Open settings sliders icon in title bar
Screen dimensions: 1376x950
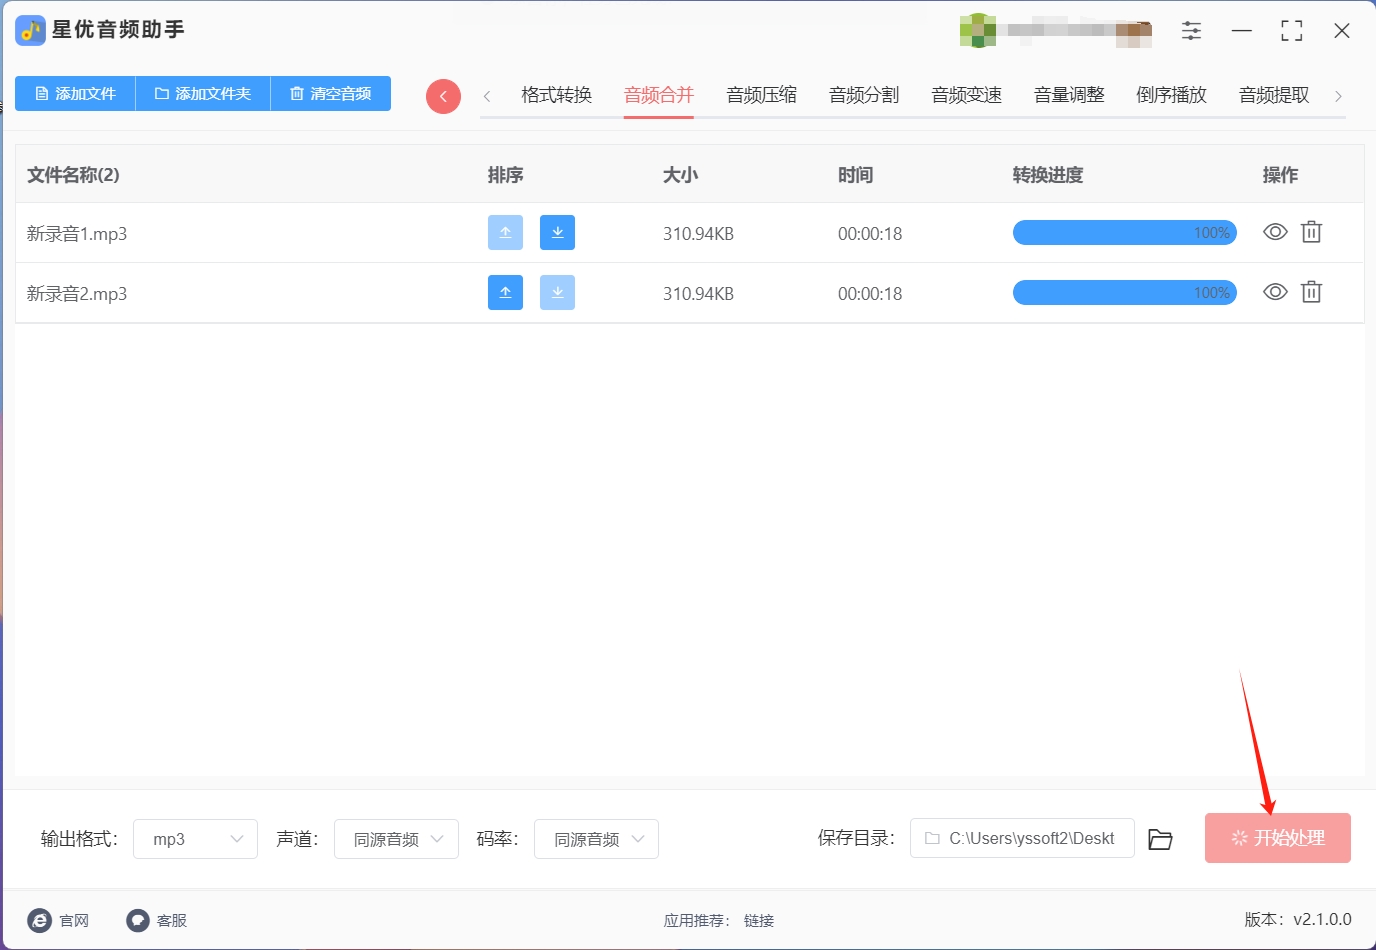click(x=1191, y=31)
